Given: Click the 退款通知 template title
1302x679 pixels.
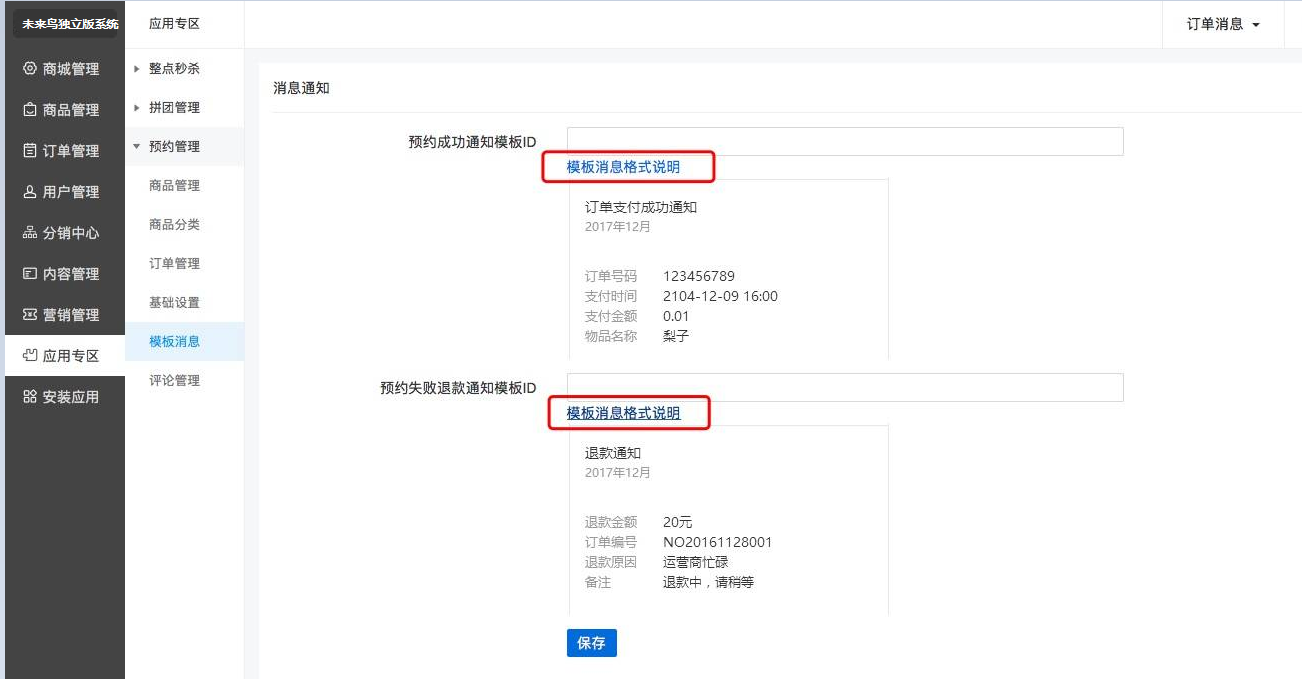Looking at the screenshot, I should [x=612, y=454].
